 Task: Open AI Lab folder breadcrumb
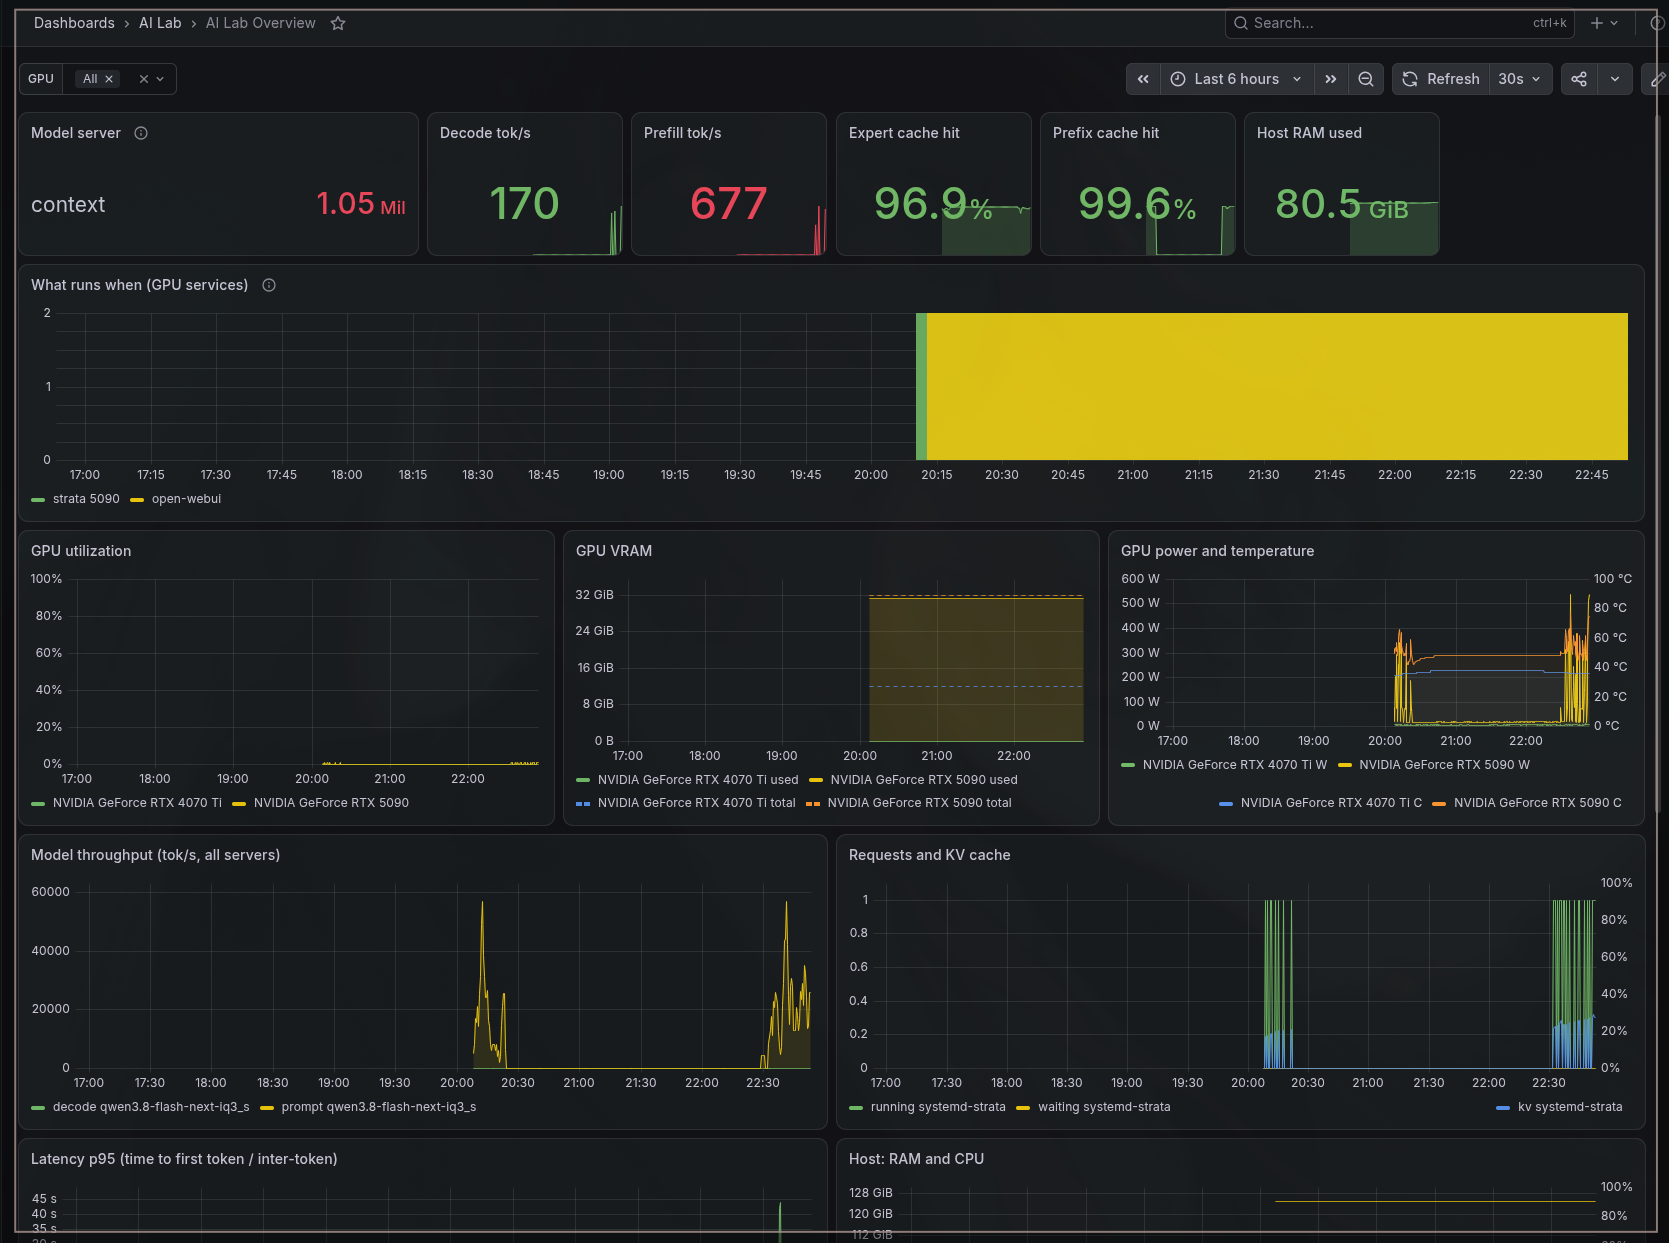pyautogui.click(x=160, y=23)
